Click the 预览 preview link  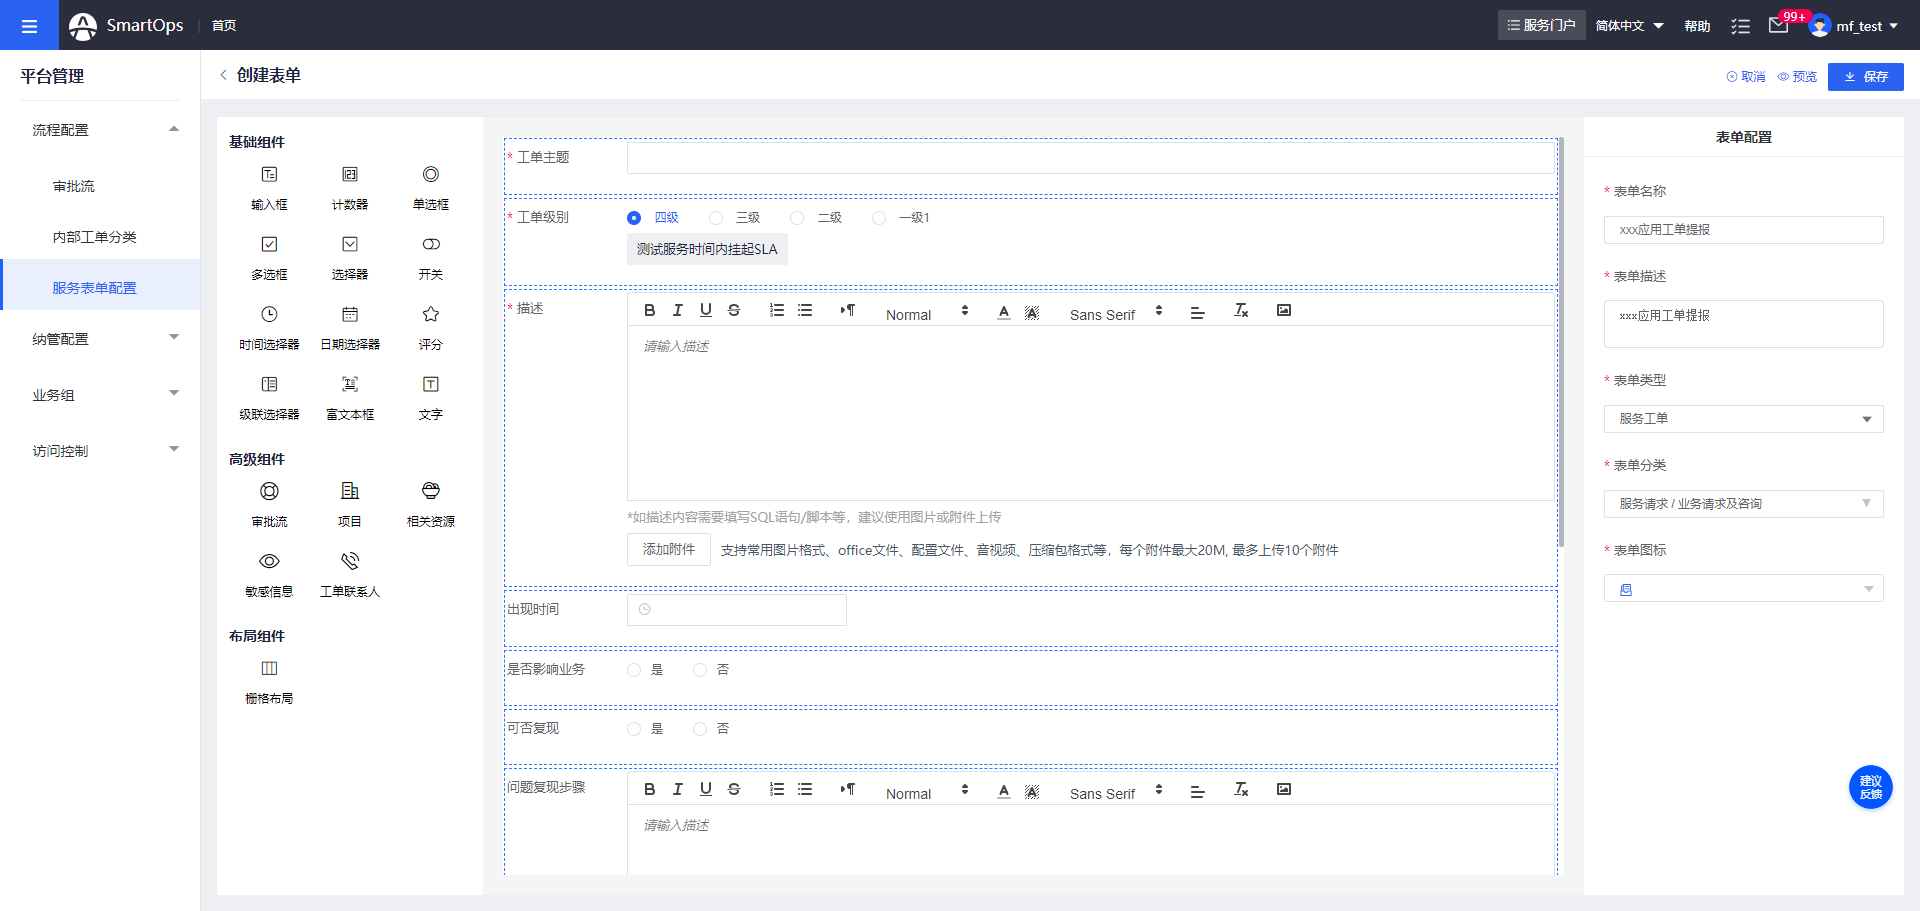(x=1797, y=77)
